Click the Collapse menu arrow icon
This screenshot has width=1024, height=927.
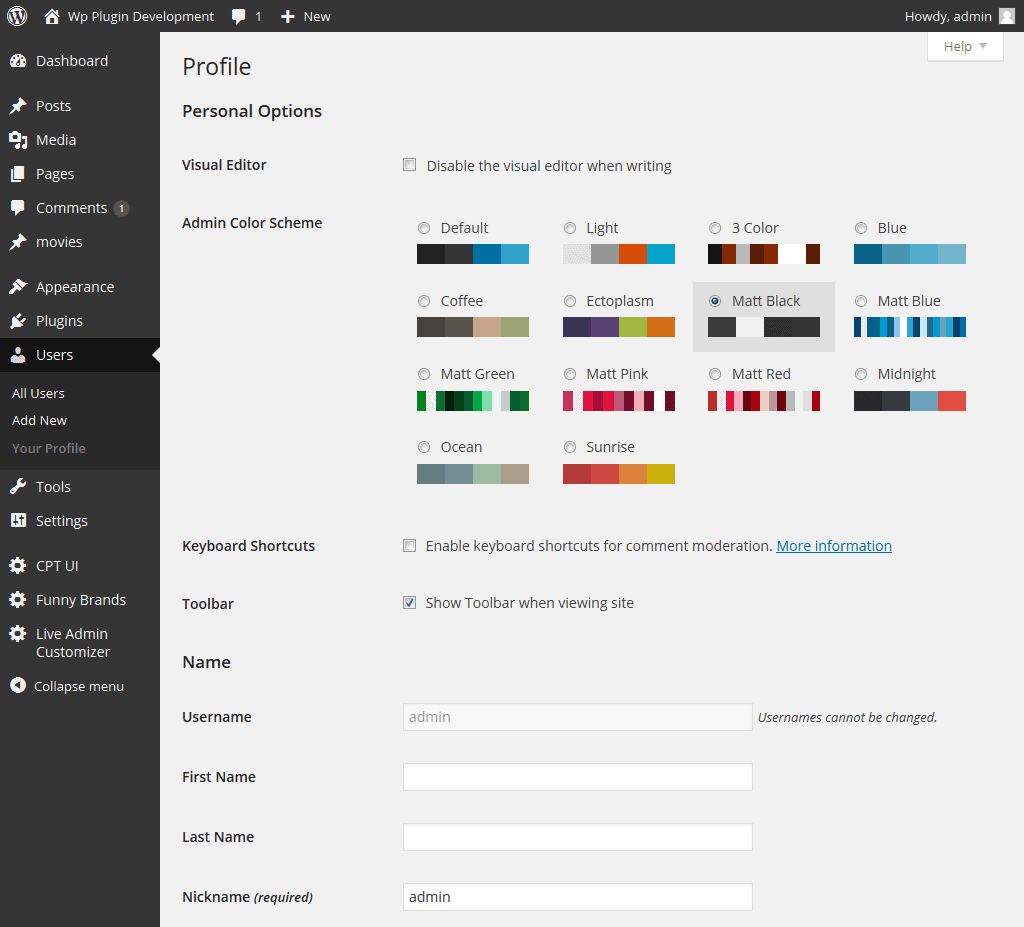18,685
